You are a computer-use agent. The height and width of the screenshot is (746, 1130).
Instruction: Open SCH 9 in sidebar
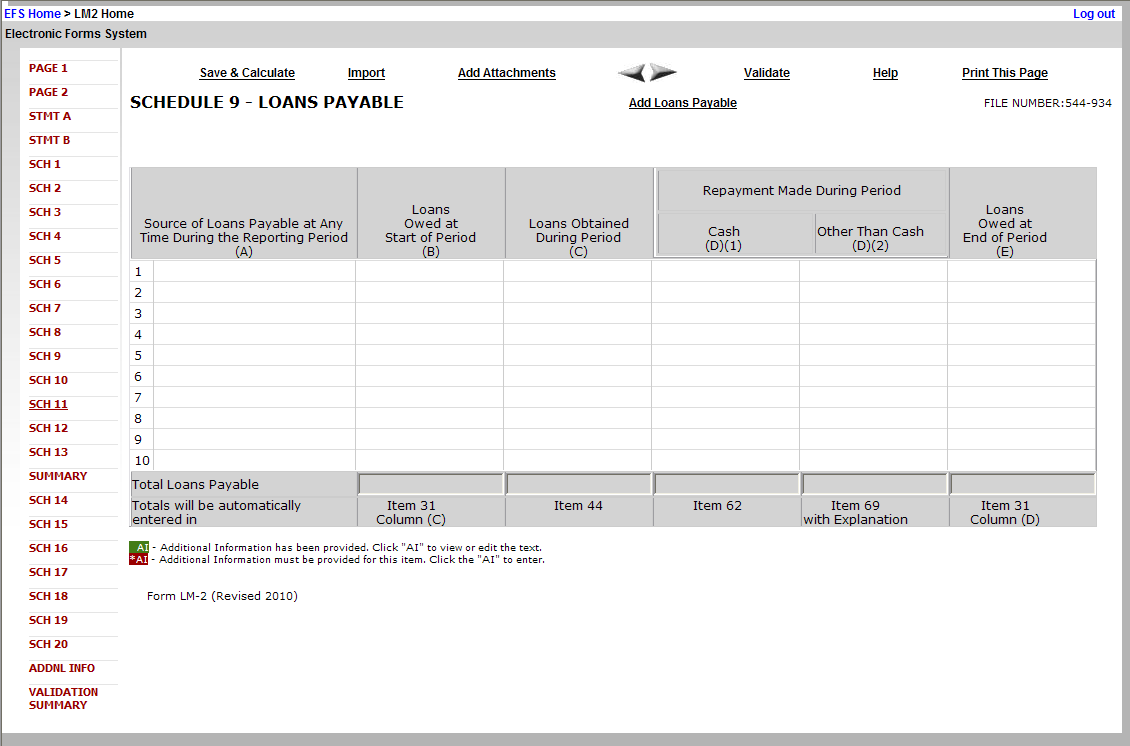click(x=45, y=356)
